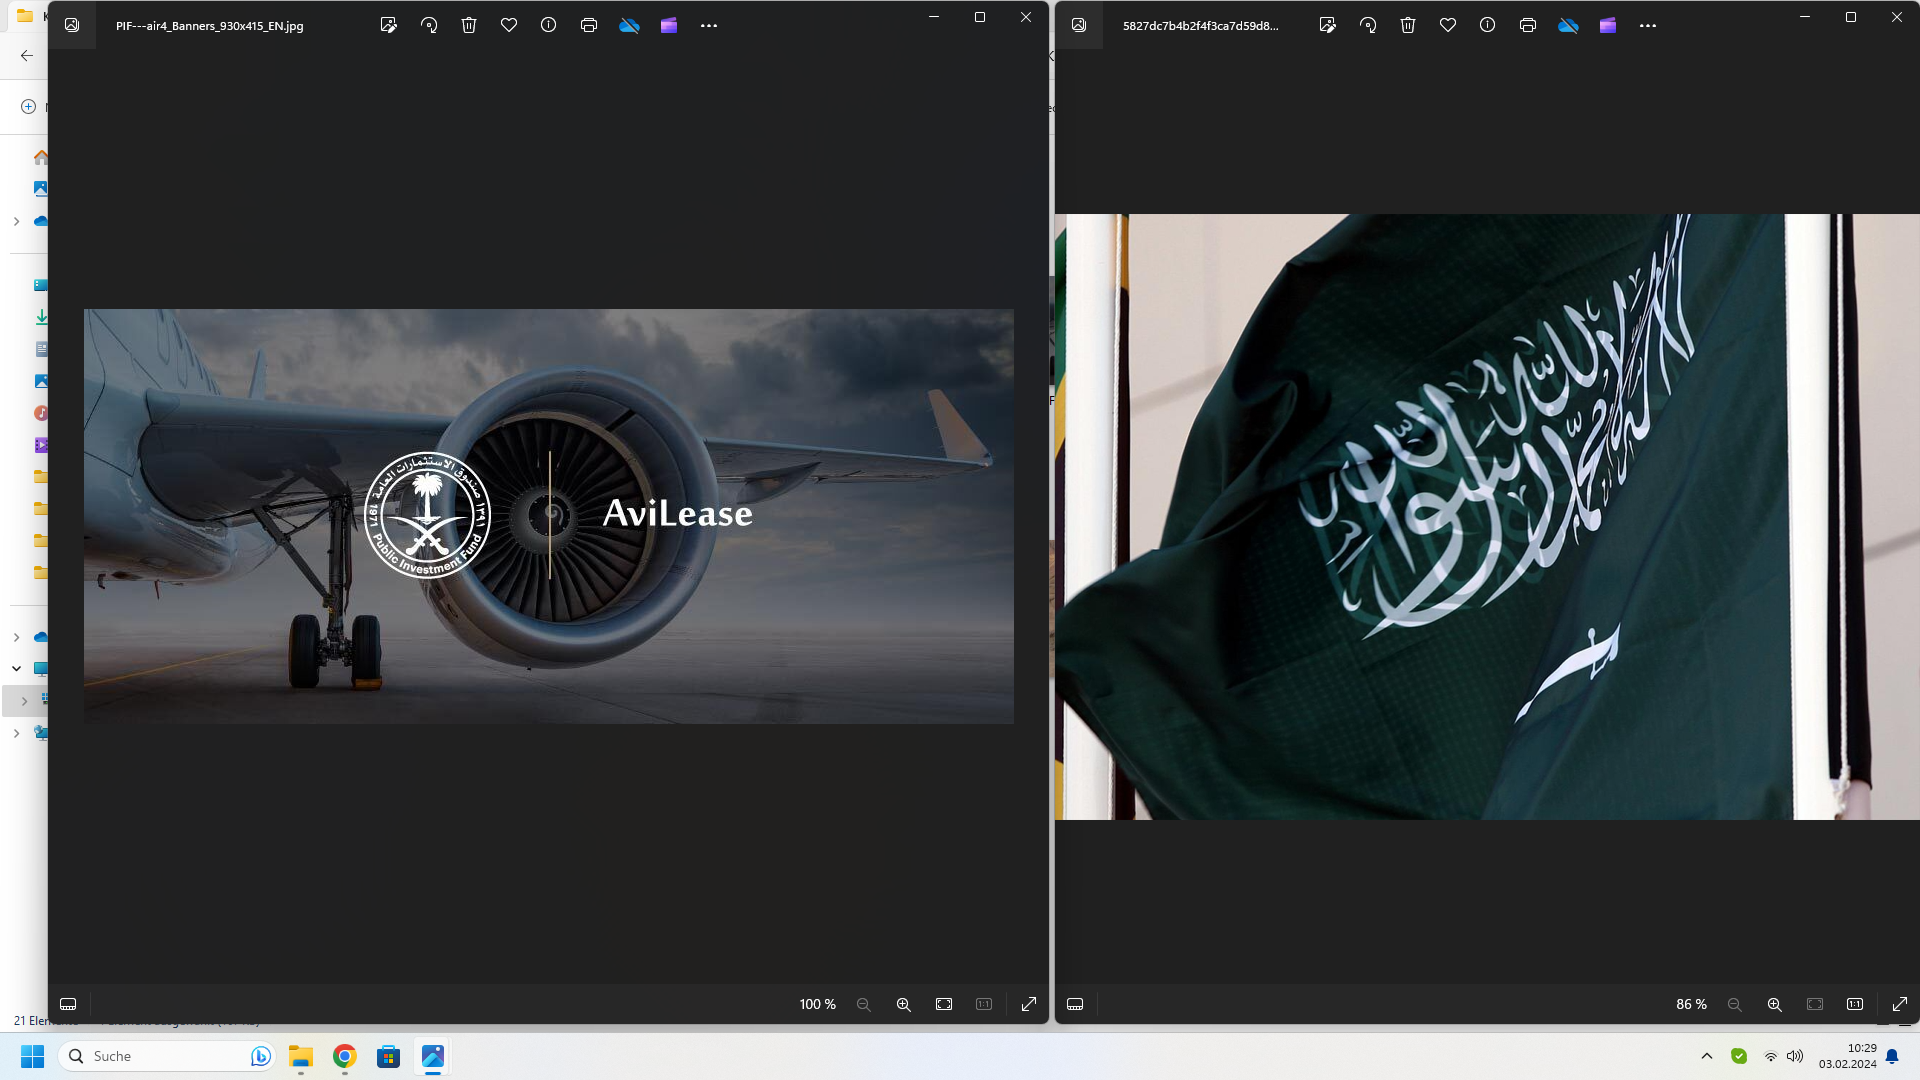Launch Google Chrome from taskbar
This screenshot has width=1920, height=1080.
[345, 1056]
